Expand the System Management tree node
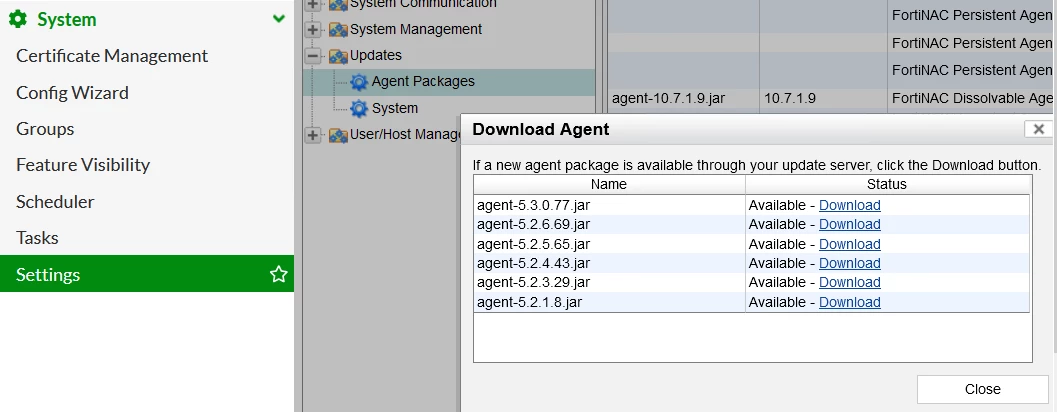The image size is (1057, 412). (x=312, y=30)
